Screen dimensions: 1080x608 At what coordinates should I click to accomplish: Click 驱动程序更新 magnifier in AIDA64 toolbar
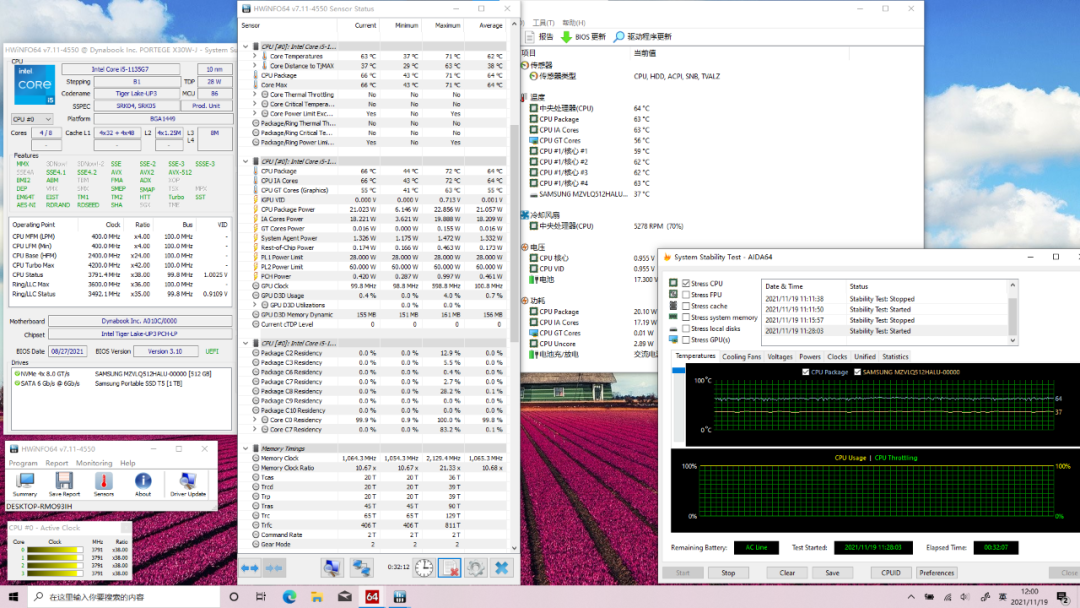(x=619, y=36)
